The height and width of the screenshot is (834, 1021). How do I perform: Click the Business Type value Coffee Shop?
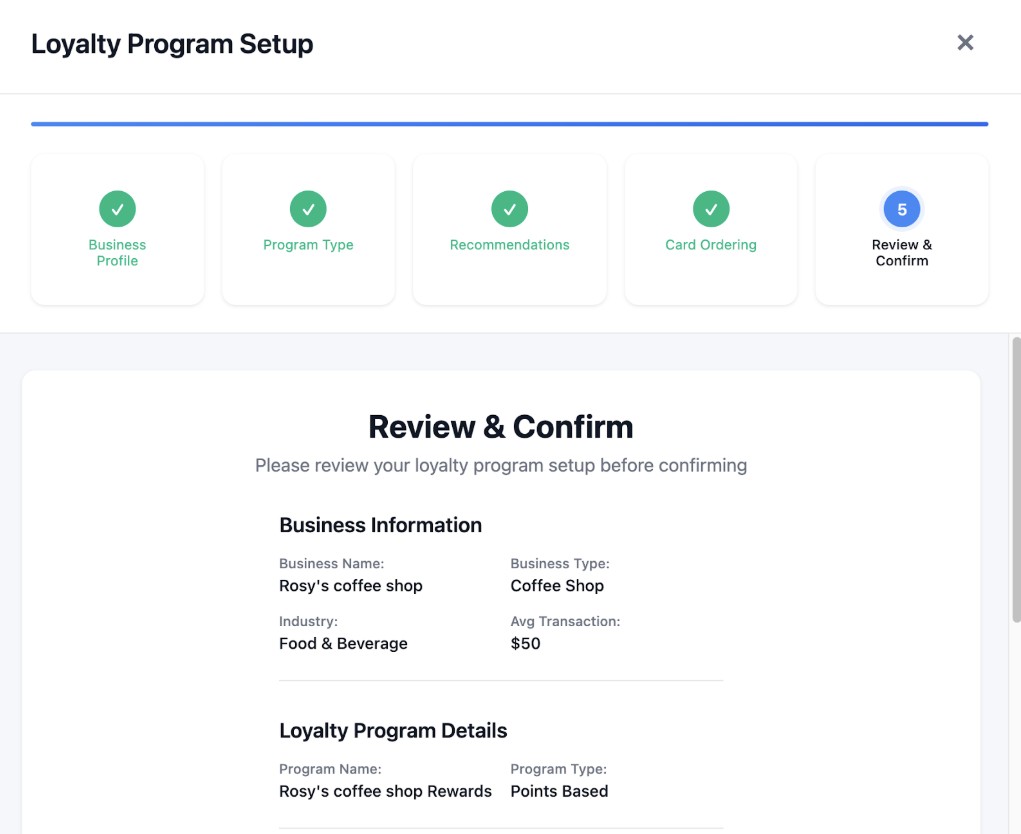[x=557, y=586]
